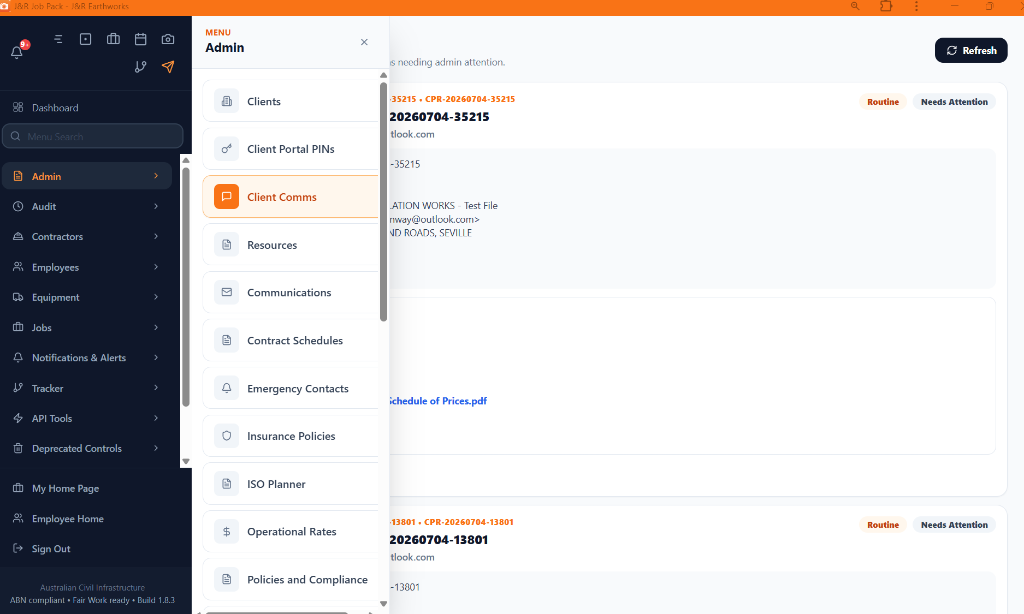Click Needs Attention tag on 13801 card
The image size is (1024, 614).
(954, 525)
